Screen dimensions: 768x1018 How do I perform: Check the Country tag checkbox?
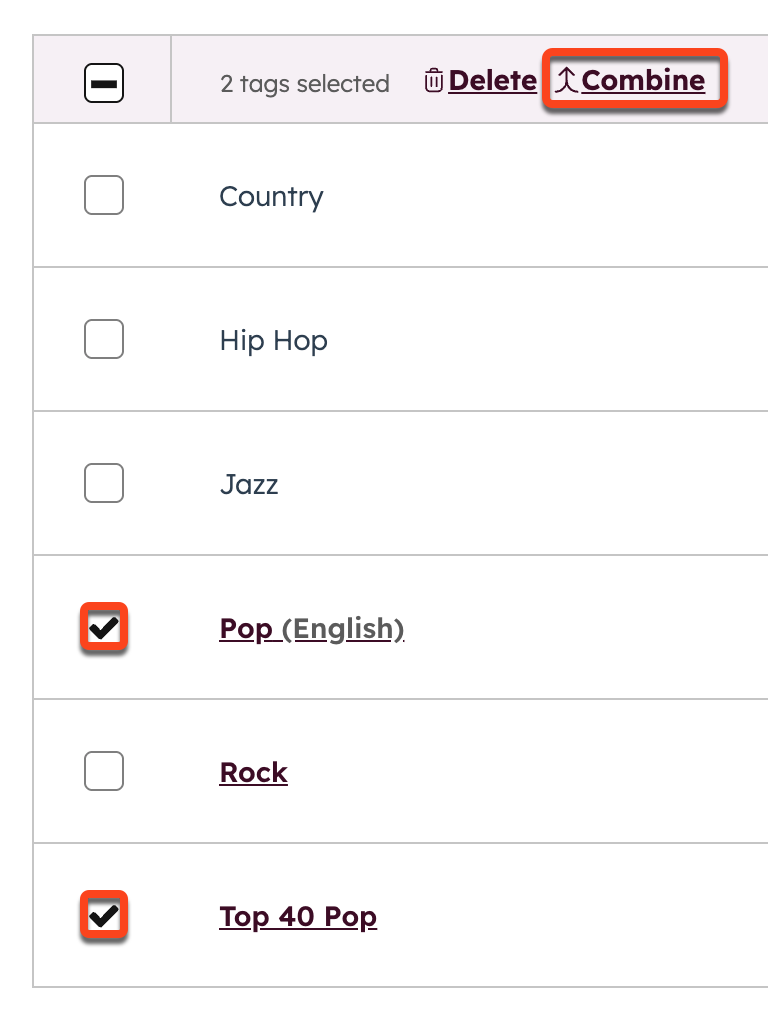104,196
